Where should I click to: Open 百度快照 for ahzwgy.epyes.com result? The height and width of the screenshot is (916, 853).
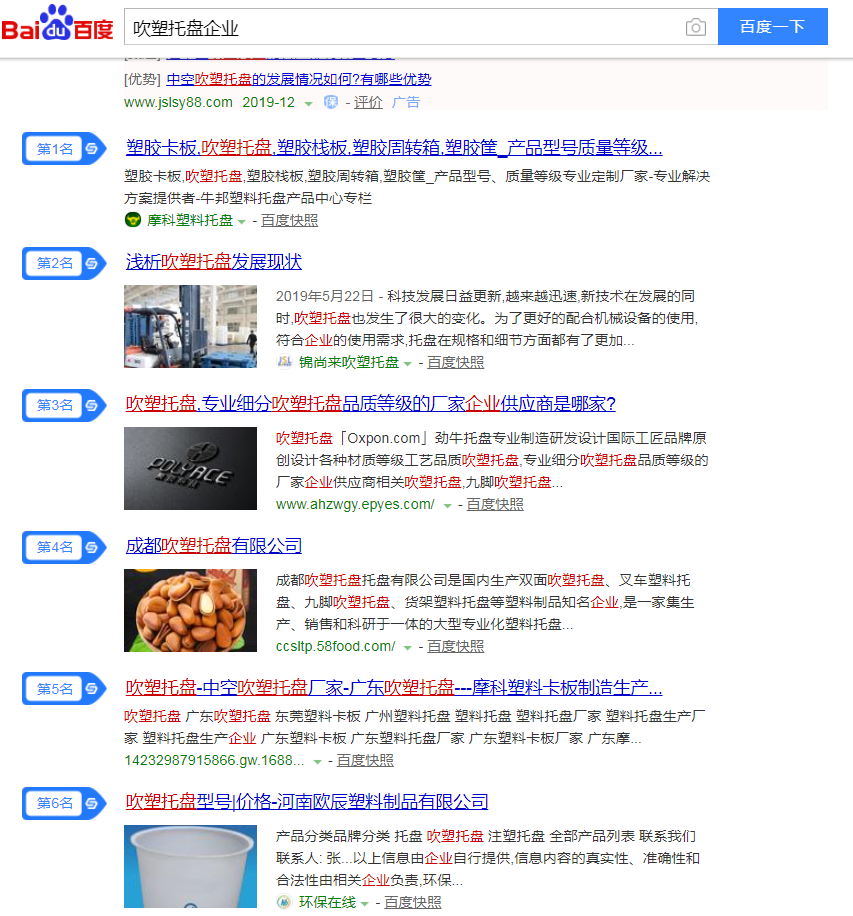click(495, 504)
